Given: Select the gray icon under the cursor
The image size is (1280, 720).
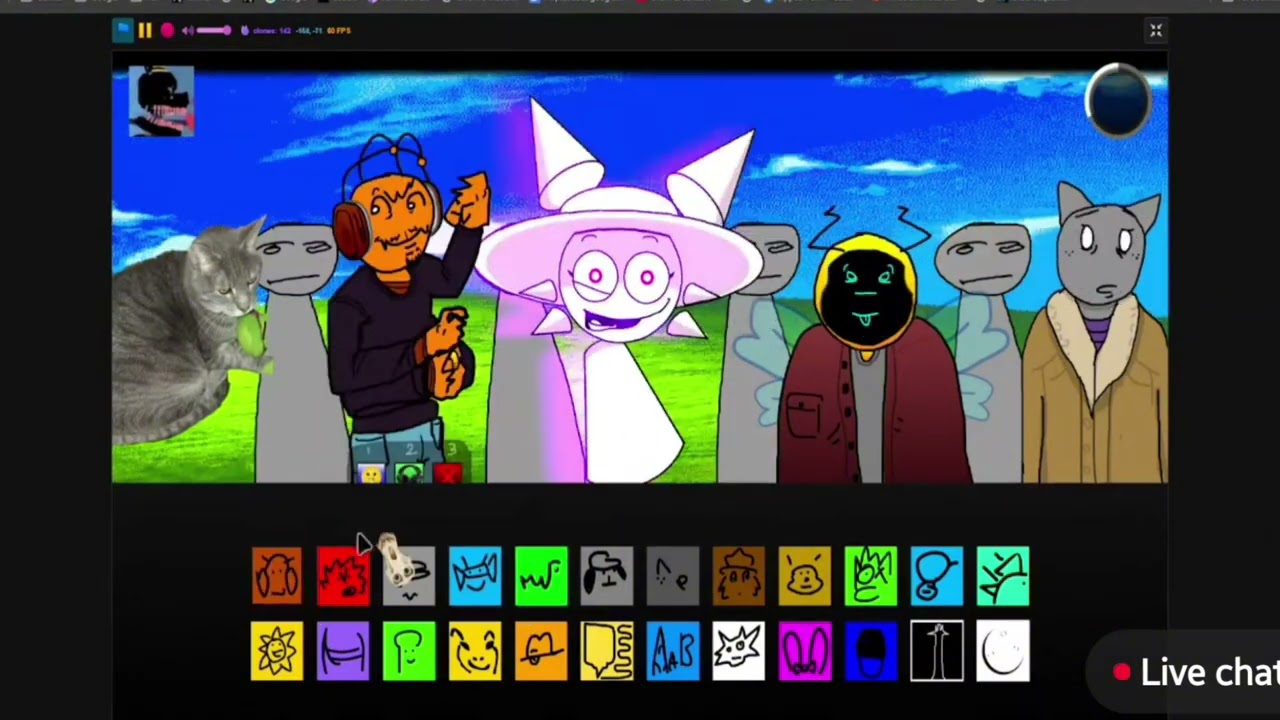Looking at the screenshot, I should pyautogui.click(x=409, y=576).
